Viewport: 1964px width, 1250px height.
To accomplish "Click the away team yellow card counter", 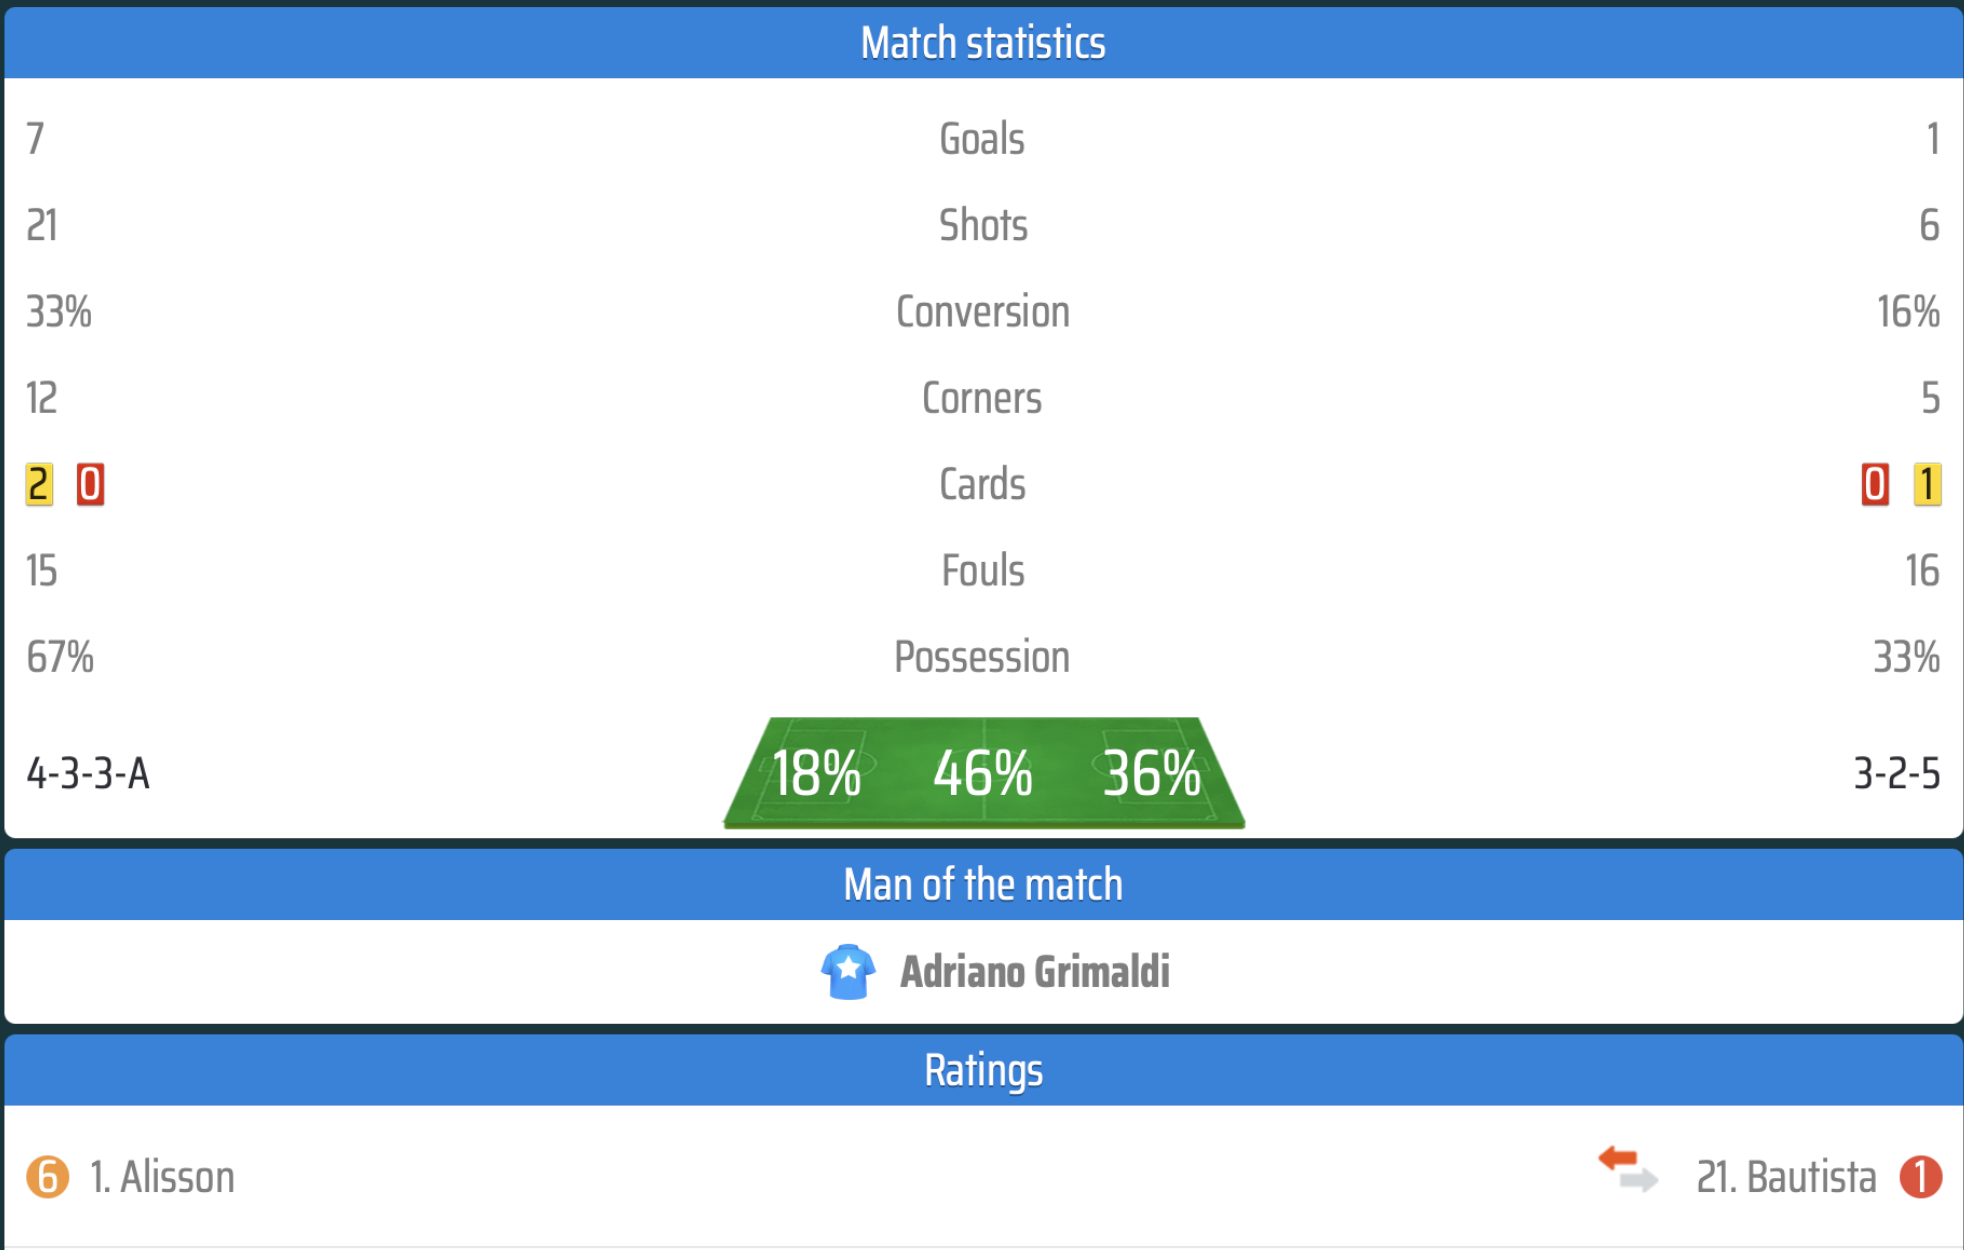I will pos(1927,485).
